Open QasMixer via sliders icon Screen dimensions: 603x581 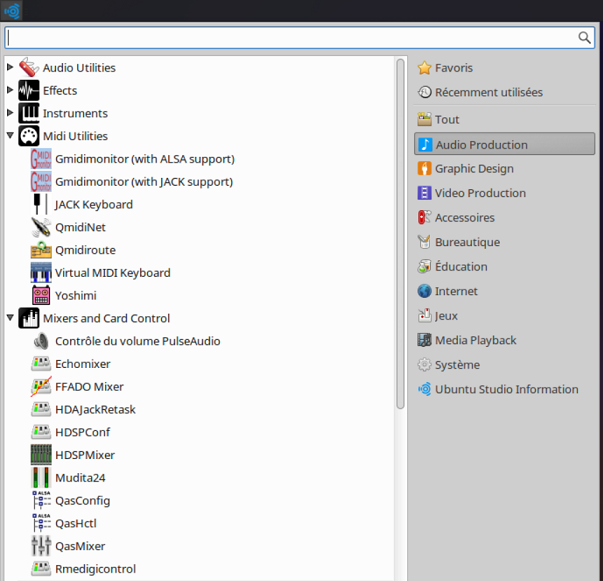(x=41, y=546)
